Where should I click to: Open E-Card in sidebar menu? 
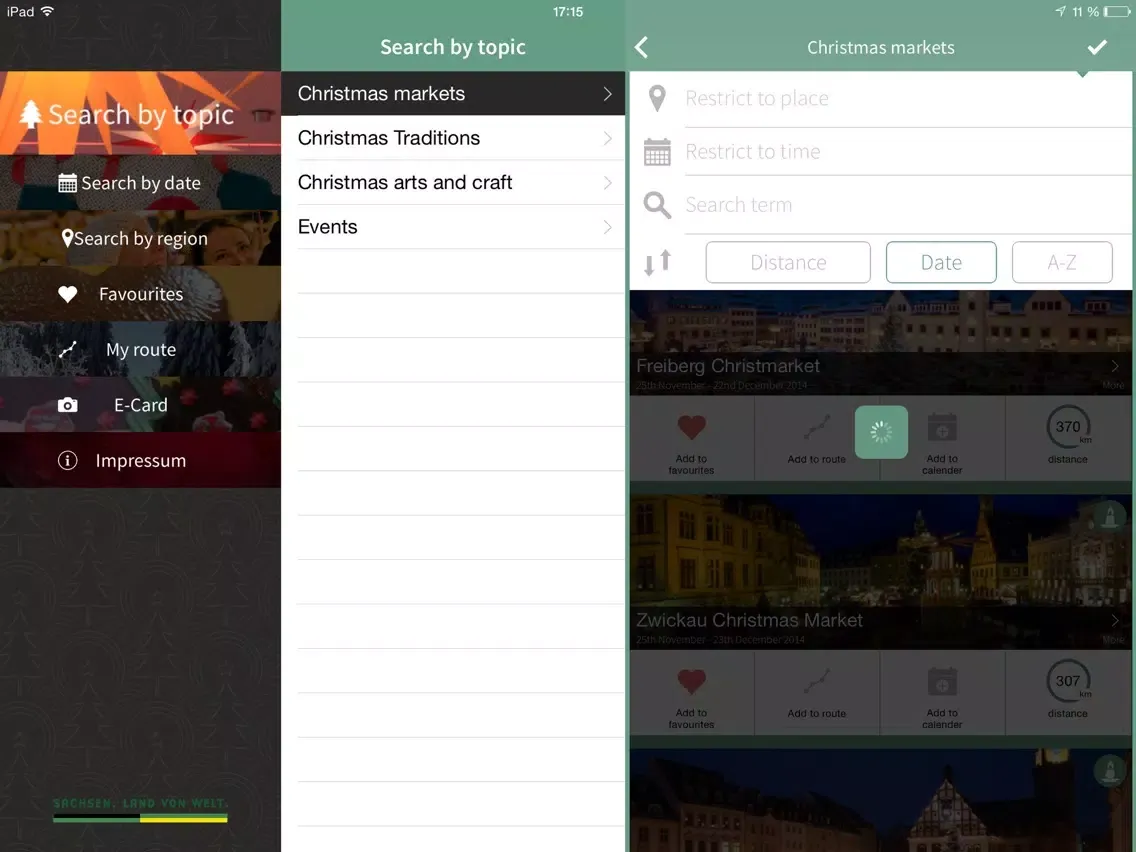pyautogui.click(x=141, y=405)
